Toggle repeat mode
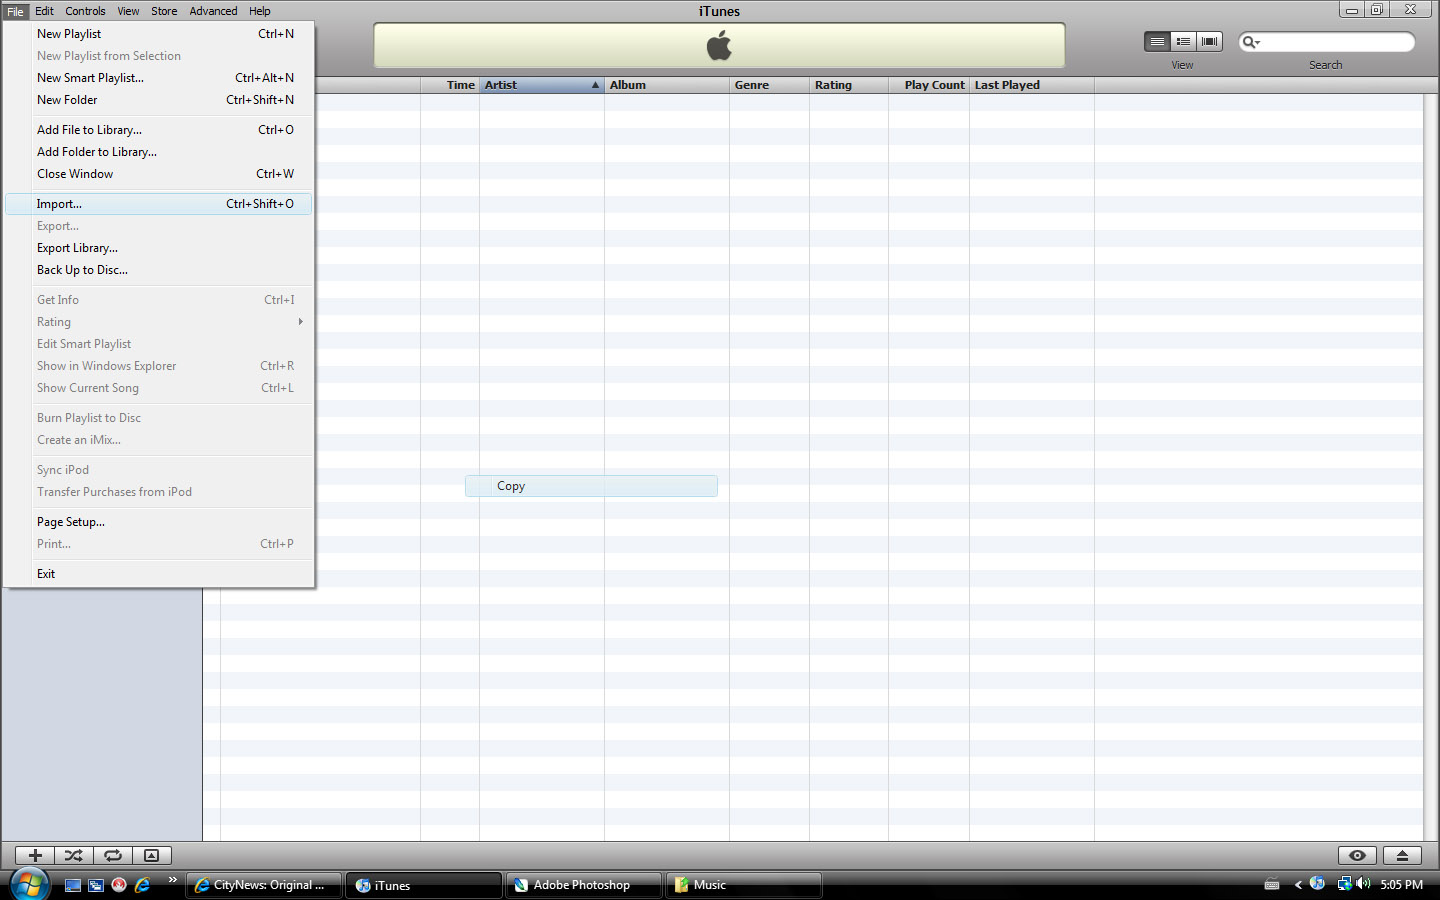The height and width of the screenshot is (900, 1440). click(x=113, y=855)
